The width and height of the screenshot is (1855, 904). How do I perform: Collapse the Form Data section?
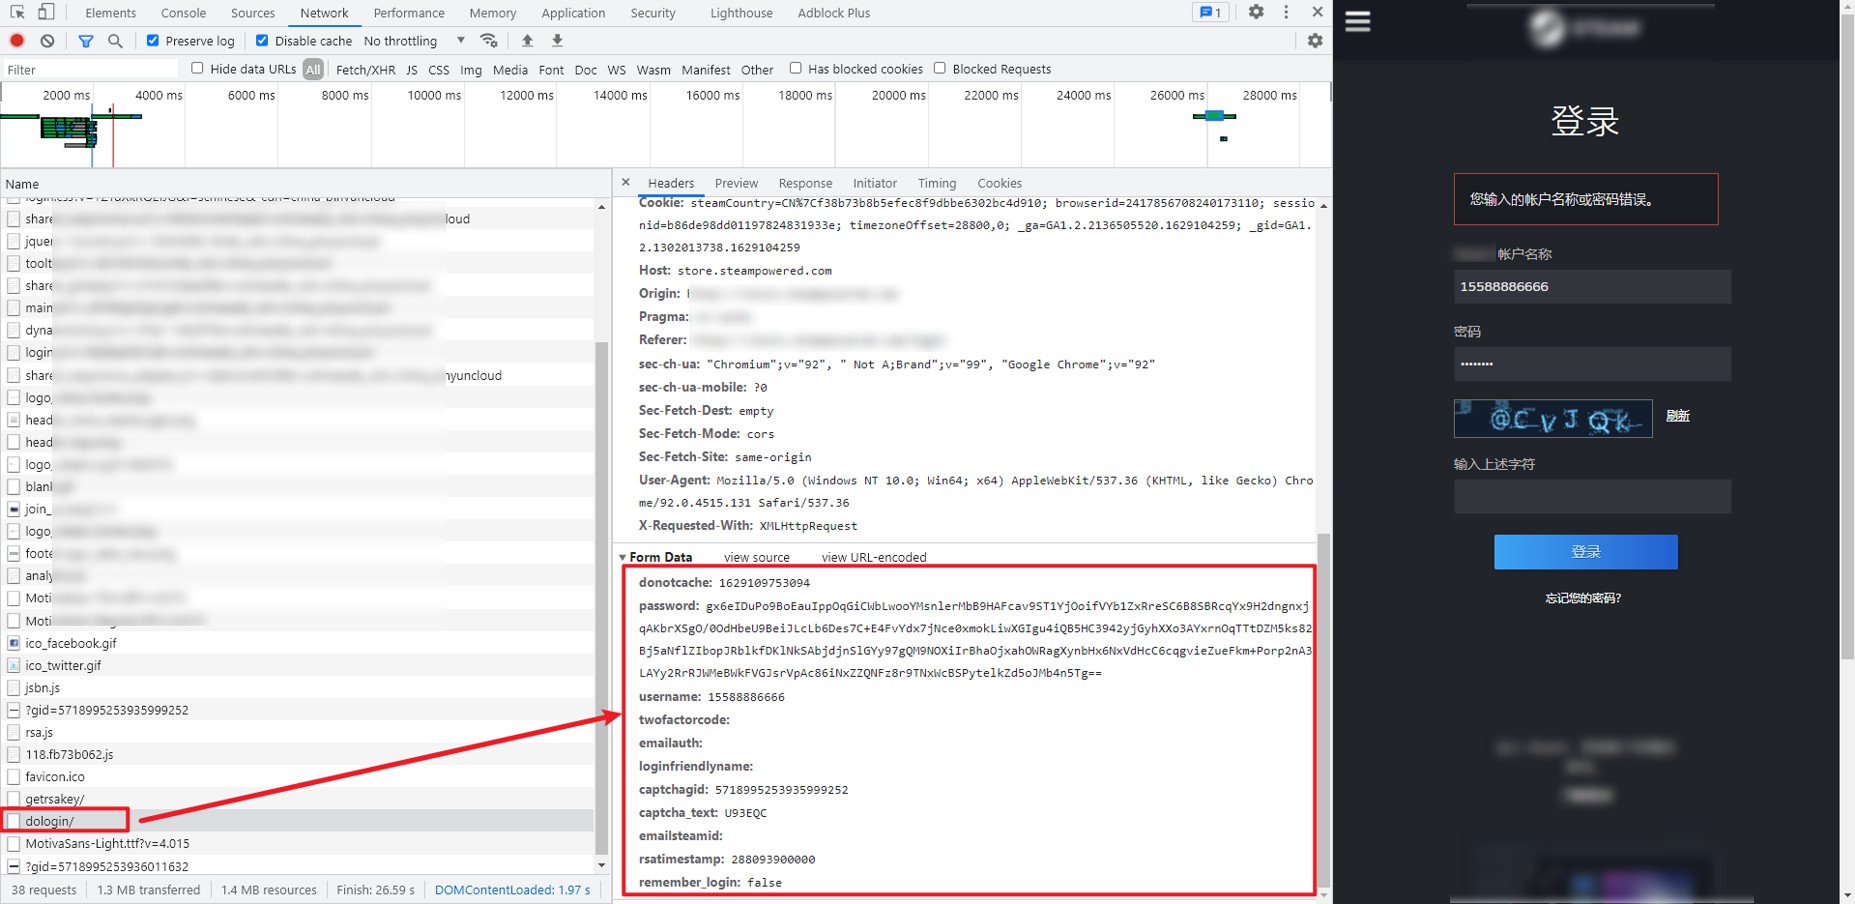(623, 558)
